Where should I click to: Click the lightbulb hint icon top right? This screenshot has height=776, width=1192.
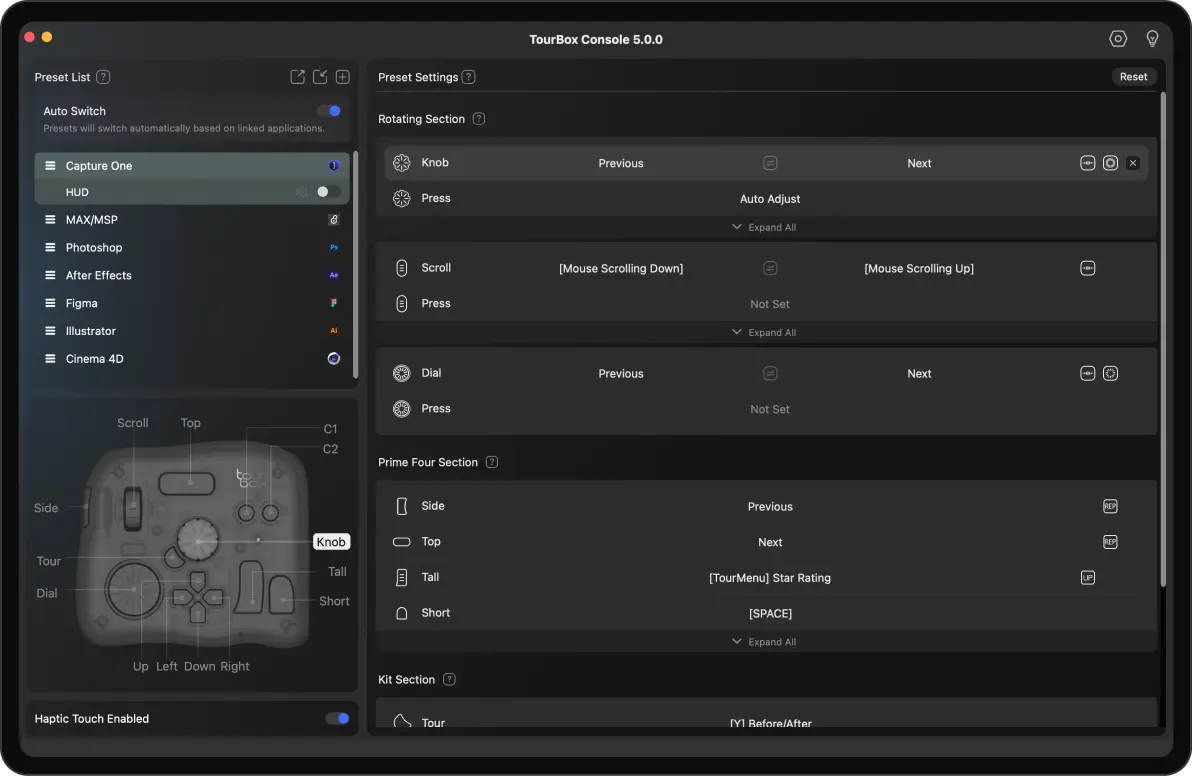coord(1152,38)
